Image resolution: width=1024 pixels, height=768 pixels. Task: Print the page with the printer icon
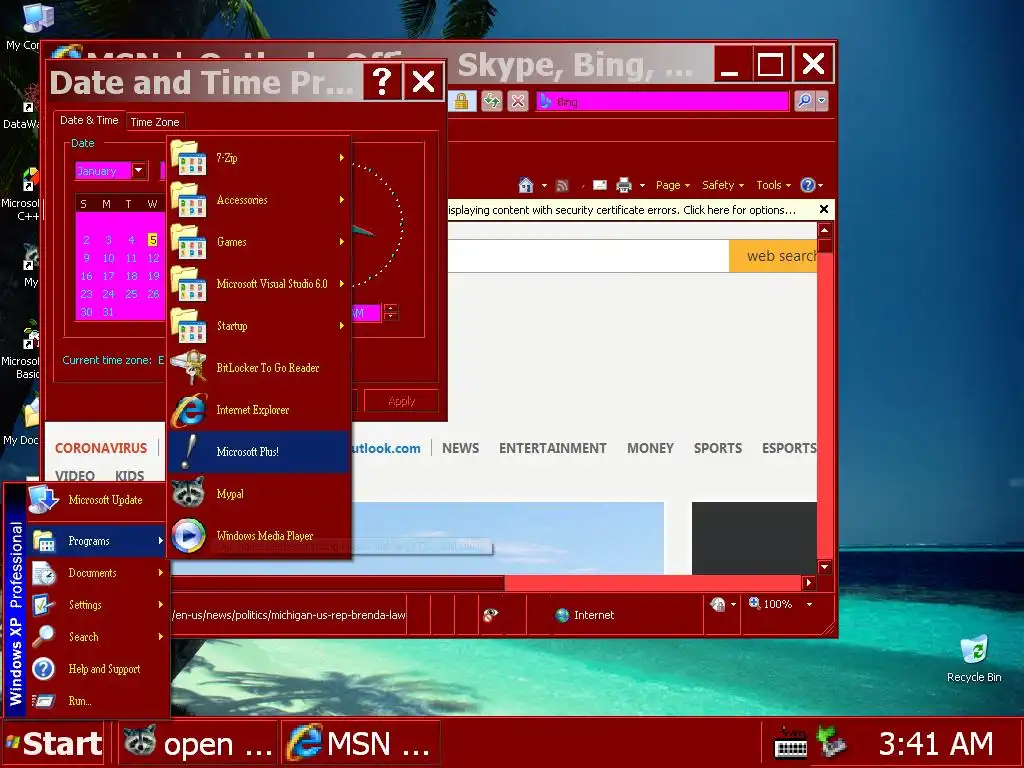point(624,185)
